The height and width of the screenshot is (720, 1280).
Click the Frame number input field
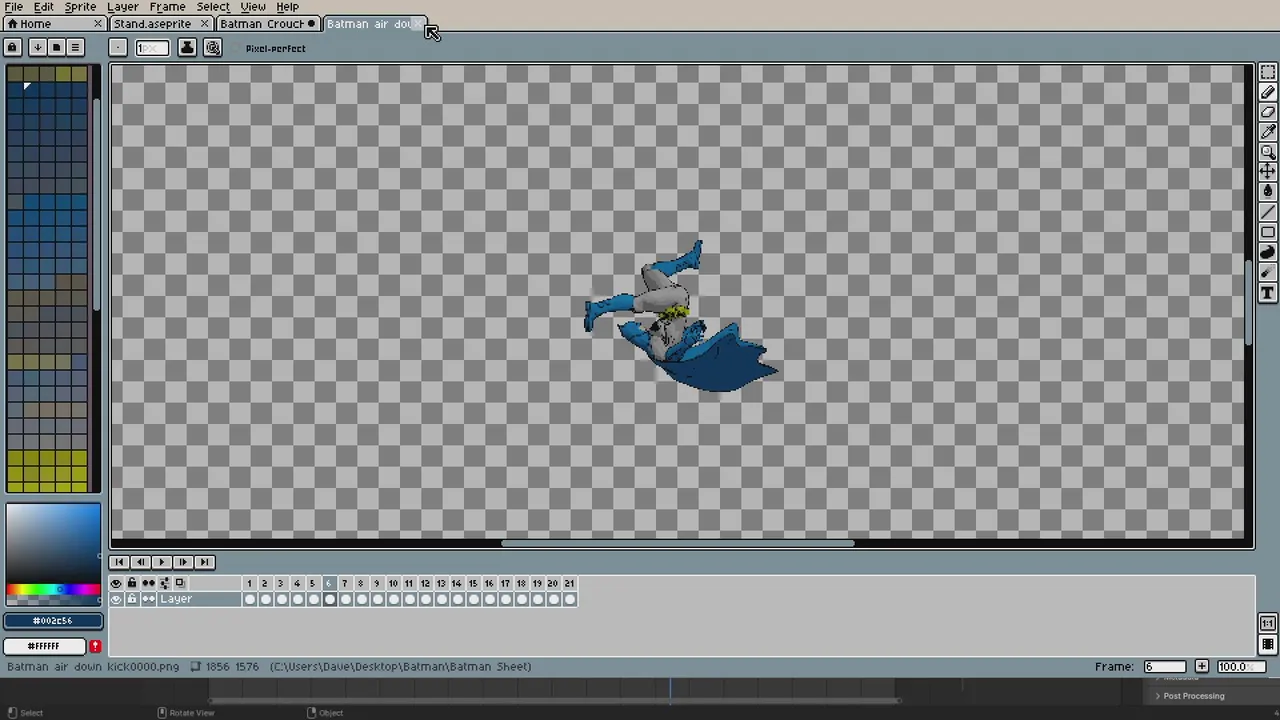point(1165,667)
